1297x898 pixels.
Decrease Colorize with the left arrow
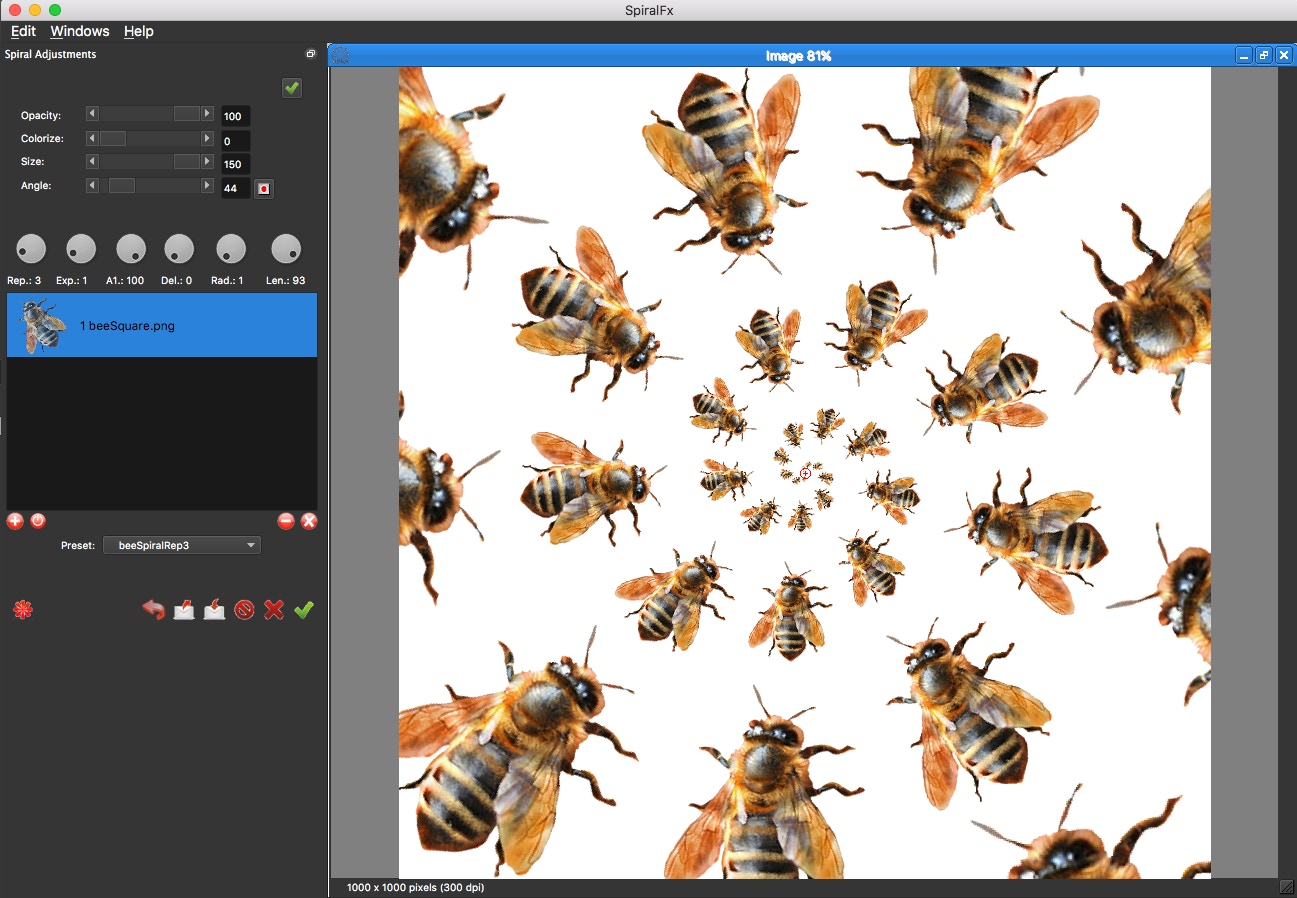tap(92, 138)
